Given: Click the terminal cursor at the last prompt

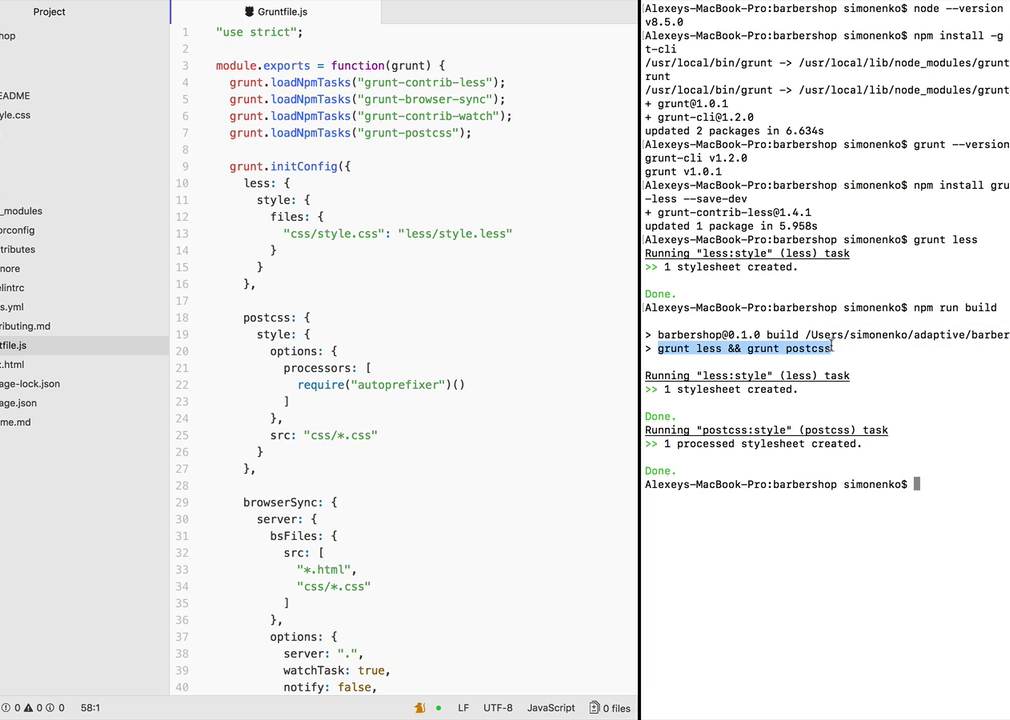Looking at the screenshot, I should (x=917, y=484).
